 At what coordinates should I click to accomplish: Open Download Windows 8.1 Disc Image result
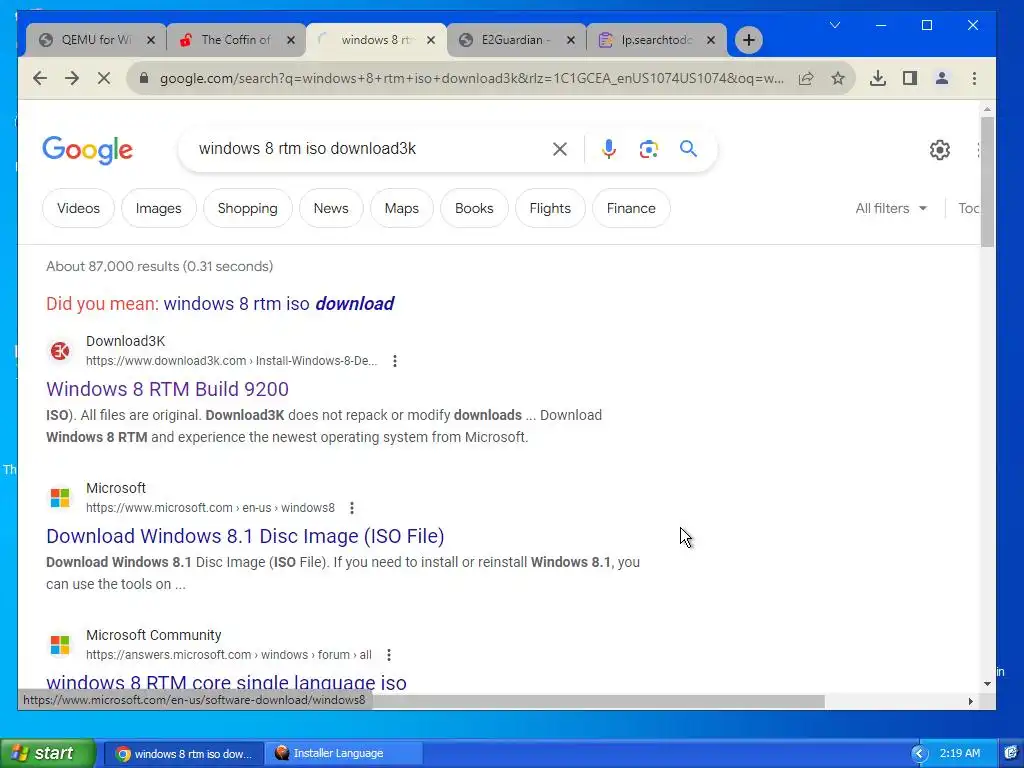coord(245,536)
